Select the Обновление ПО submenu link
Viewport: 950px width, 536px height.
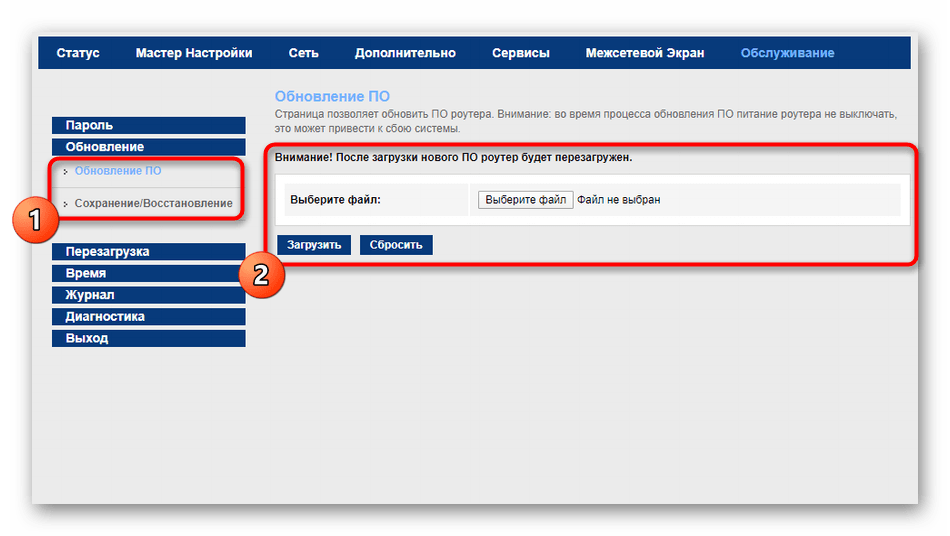point(118,171)
